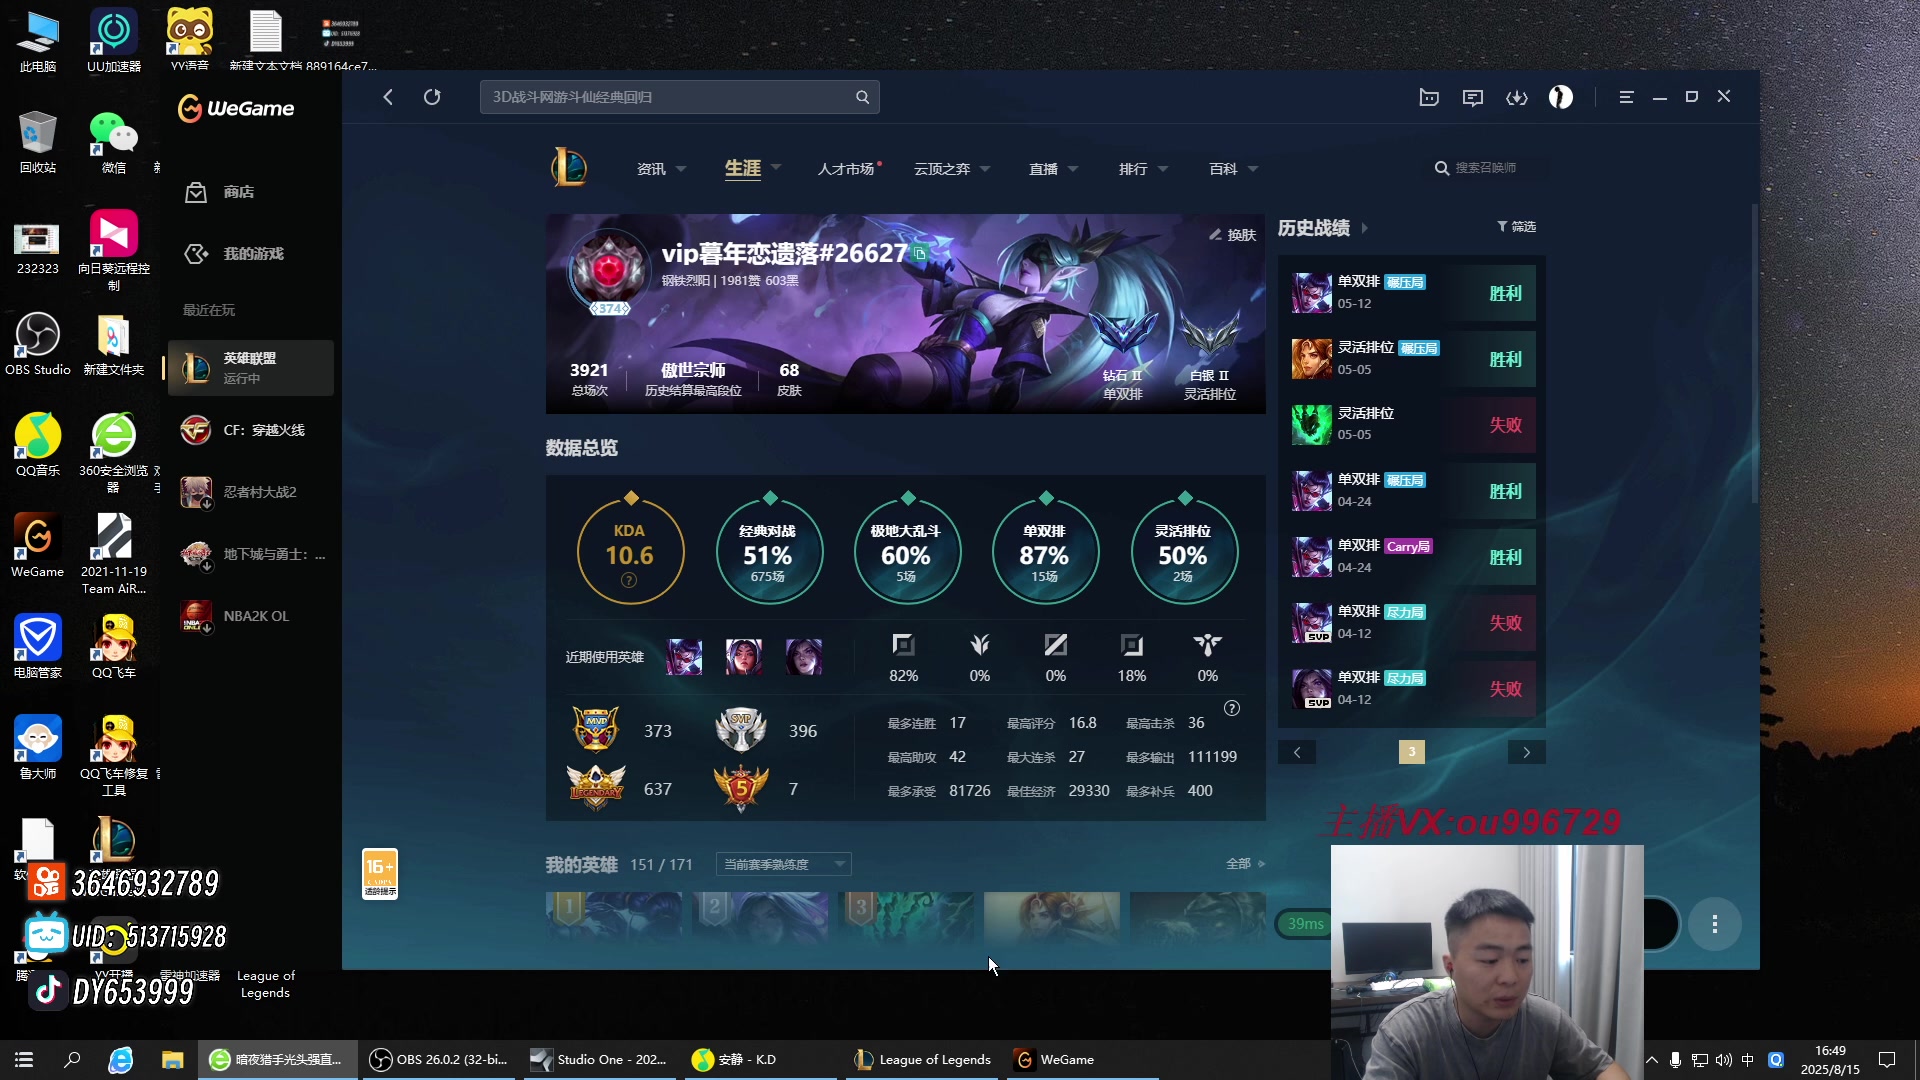The image size is (1920, 1080).
Task: Select 地下城与勇士 in the sidebar
Action: [250, 554]
